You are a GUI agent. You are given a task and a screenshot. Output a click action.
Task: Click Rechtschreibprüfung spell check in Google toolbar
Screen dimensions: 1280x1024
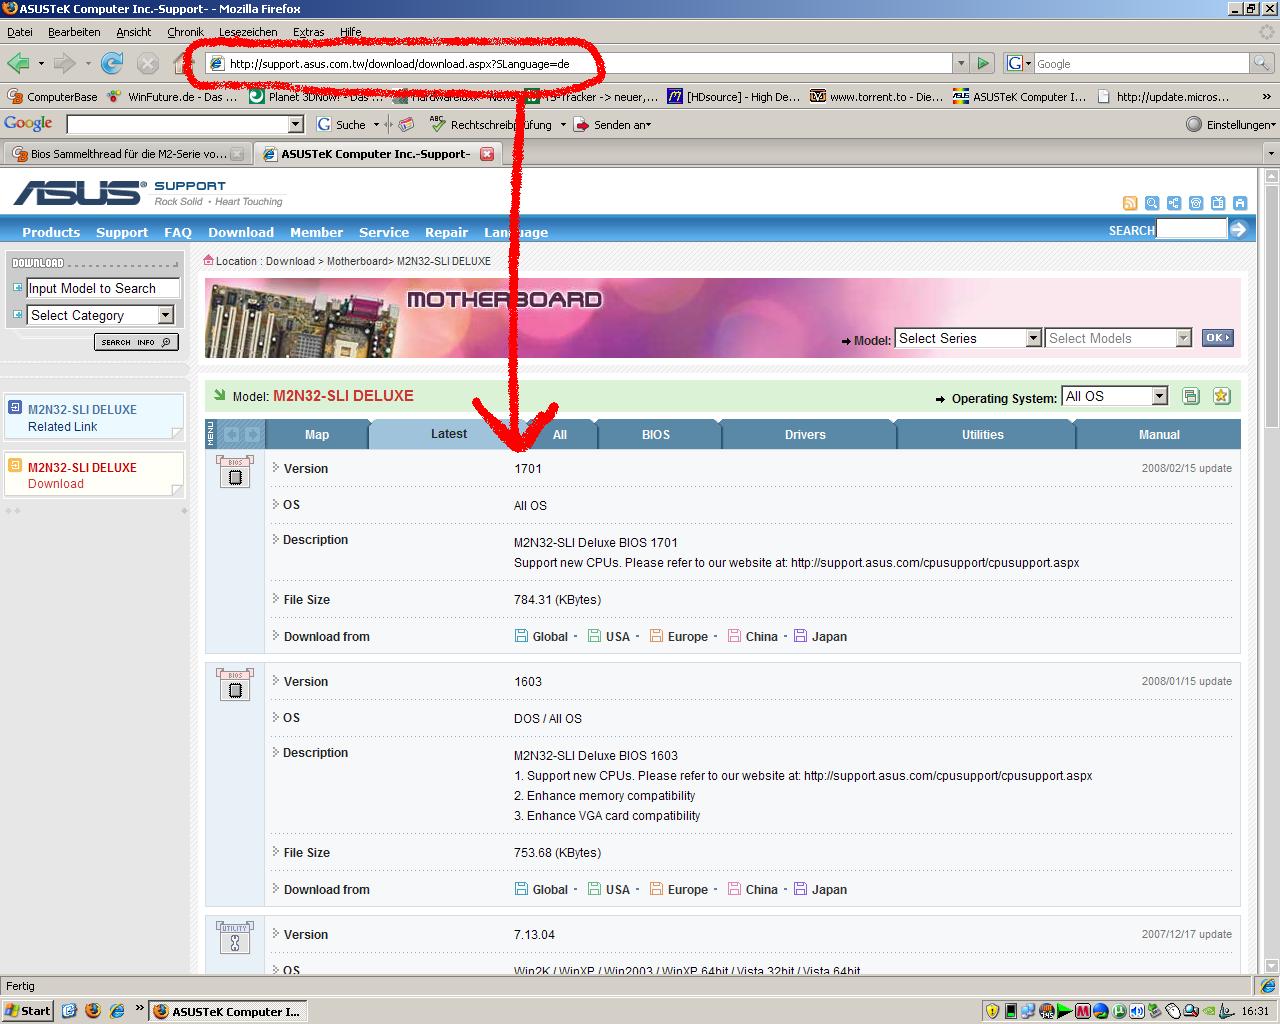(x=491, y=125)
